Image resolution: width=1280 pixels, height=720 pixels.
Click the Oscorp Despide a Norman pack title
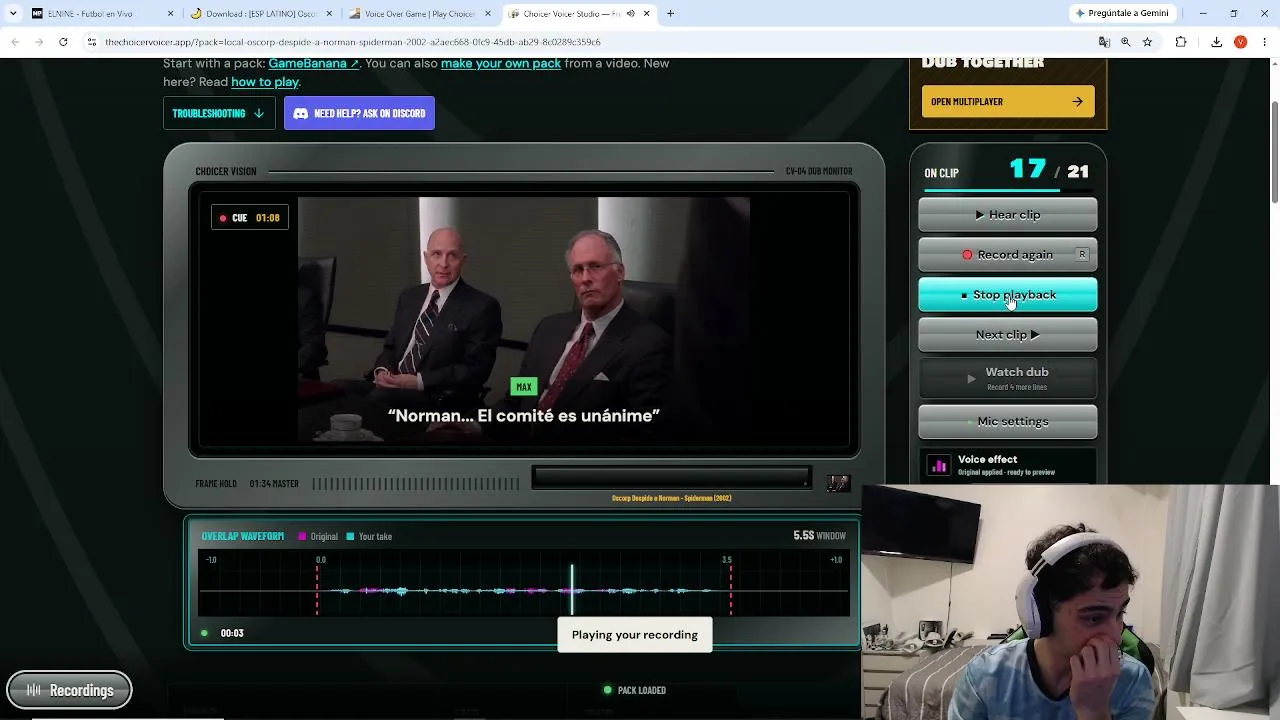pos(672,498)
